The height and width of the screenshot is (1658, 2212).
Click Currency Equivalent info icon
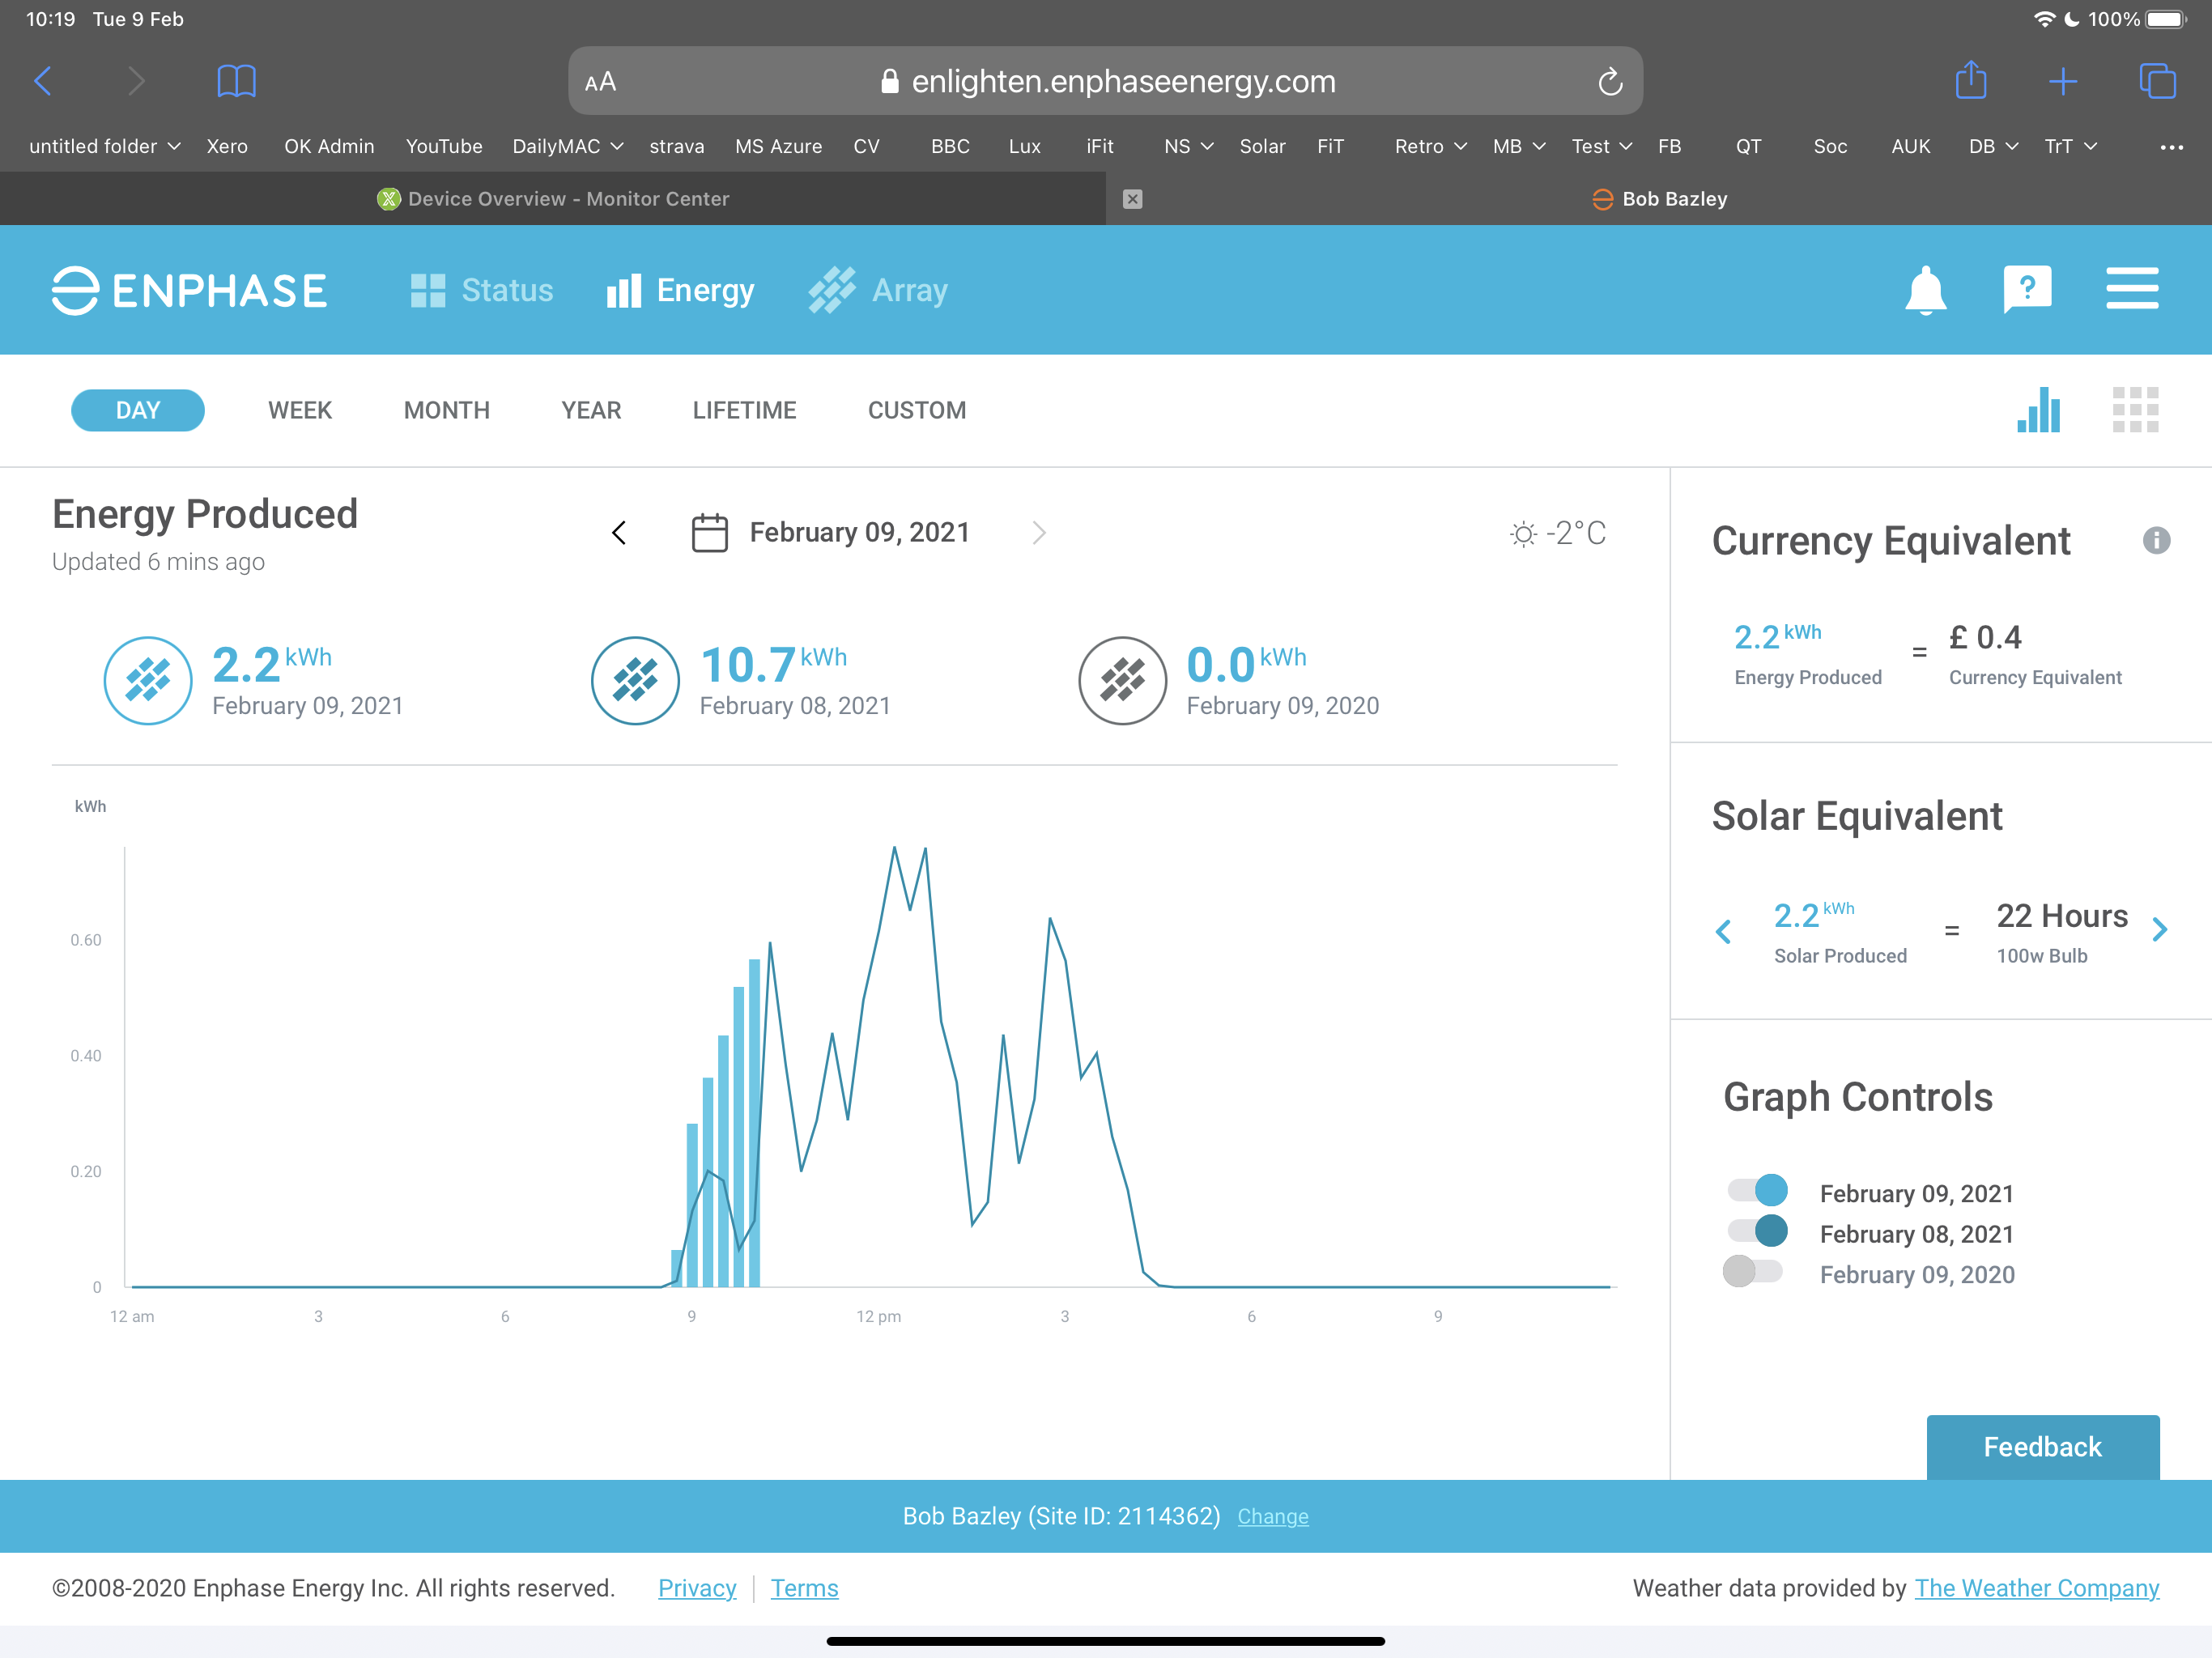2156,541
